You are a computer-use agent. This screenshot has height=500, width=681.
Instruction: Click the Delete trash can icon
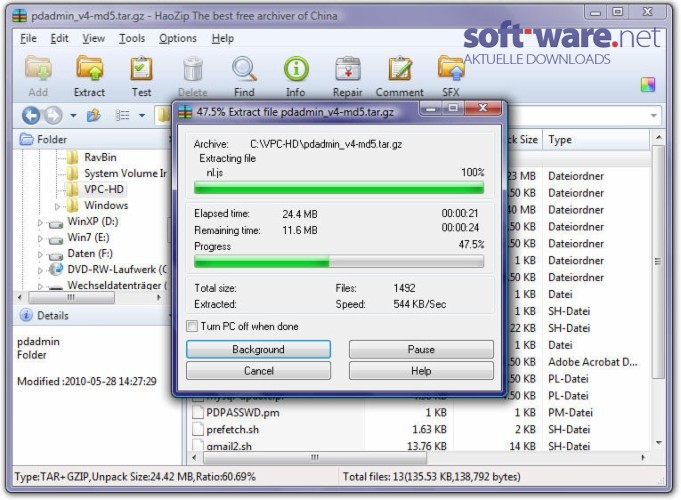pos(193,70)
